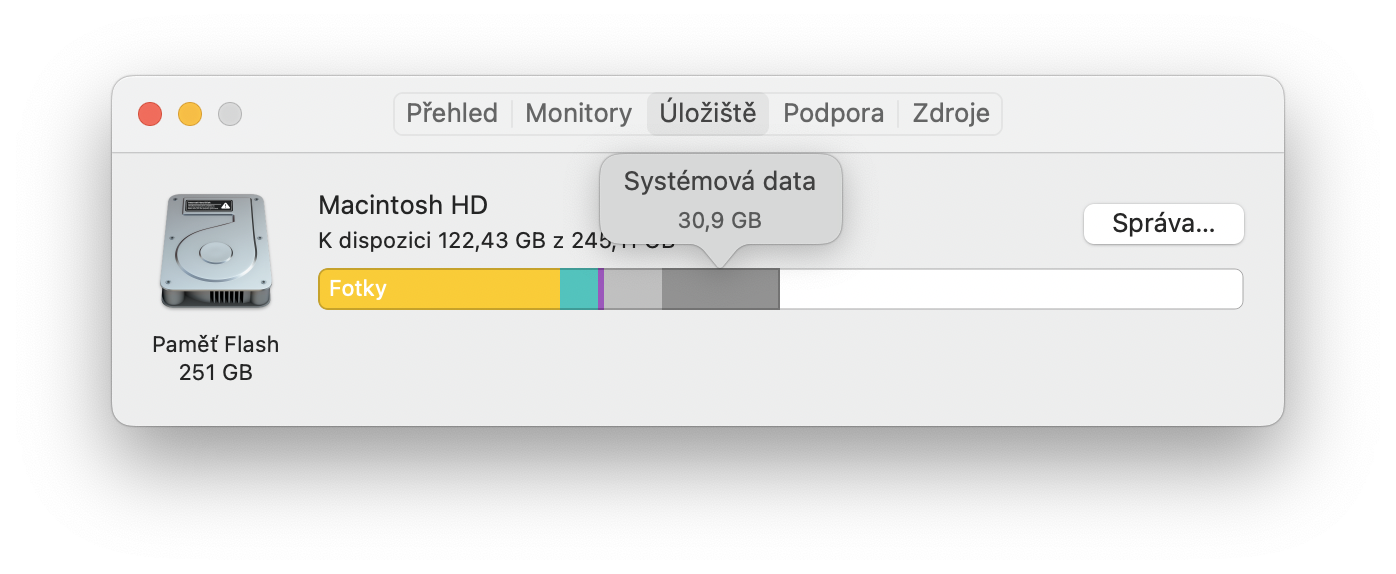Select the Úložiště tab
The width and height of the screenshot is (1396, 574).
(x=708, y=114)
